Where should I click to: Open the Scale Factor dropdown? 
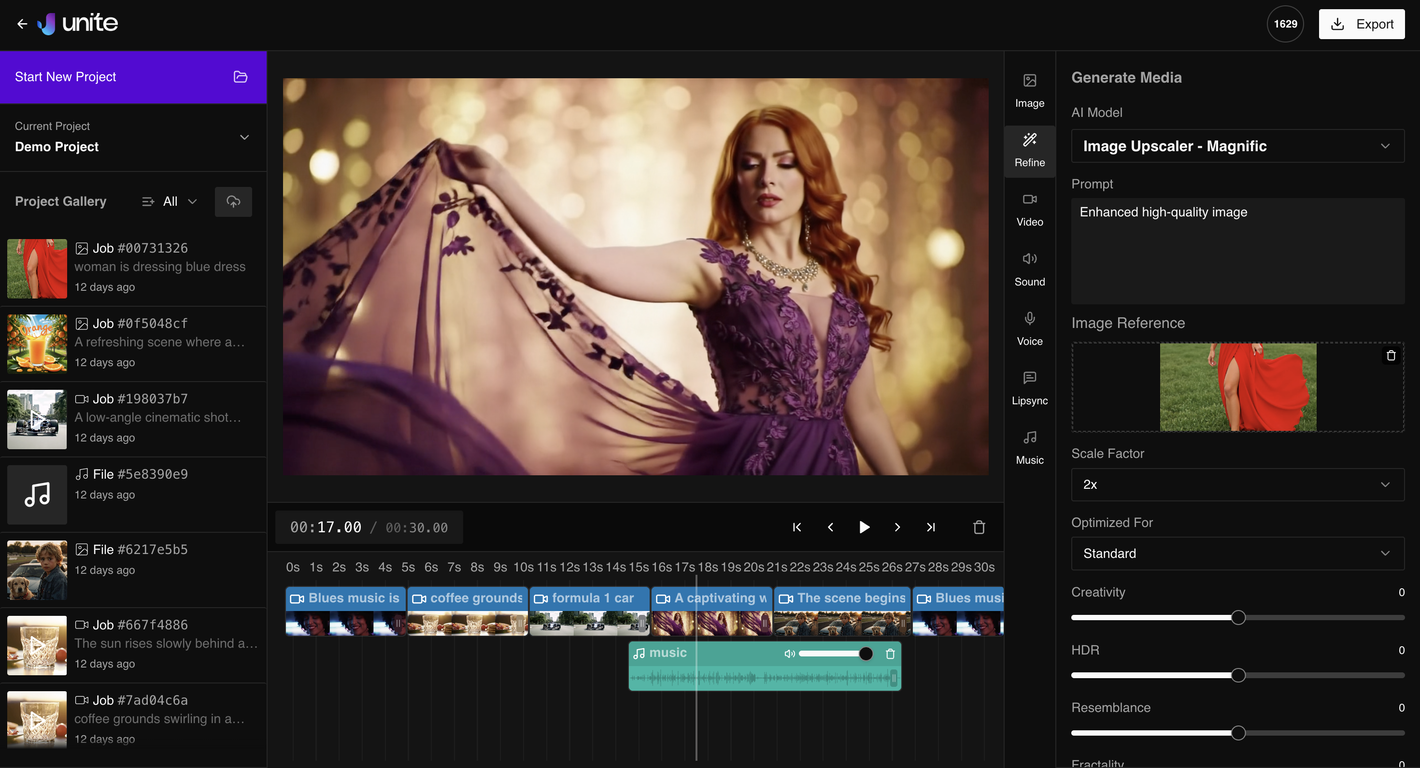coord(1237,484)
